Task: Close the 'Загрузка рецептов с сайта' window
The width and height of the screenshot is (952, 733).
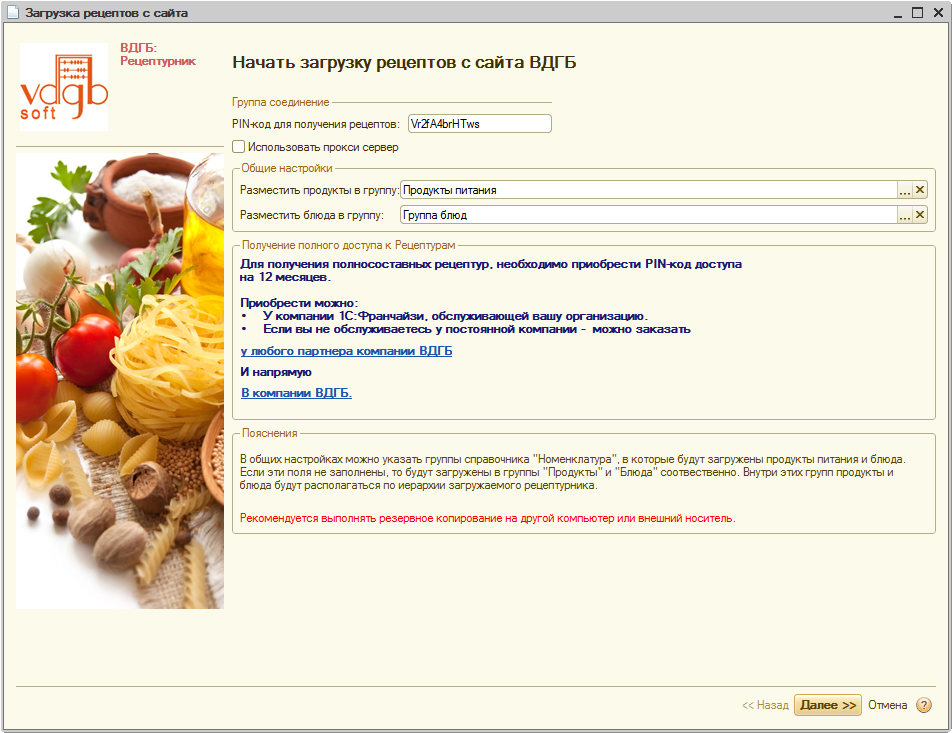Action: pos(938,13)
